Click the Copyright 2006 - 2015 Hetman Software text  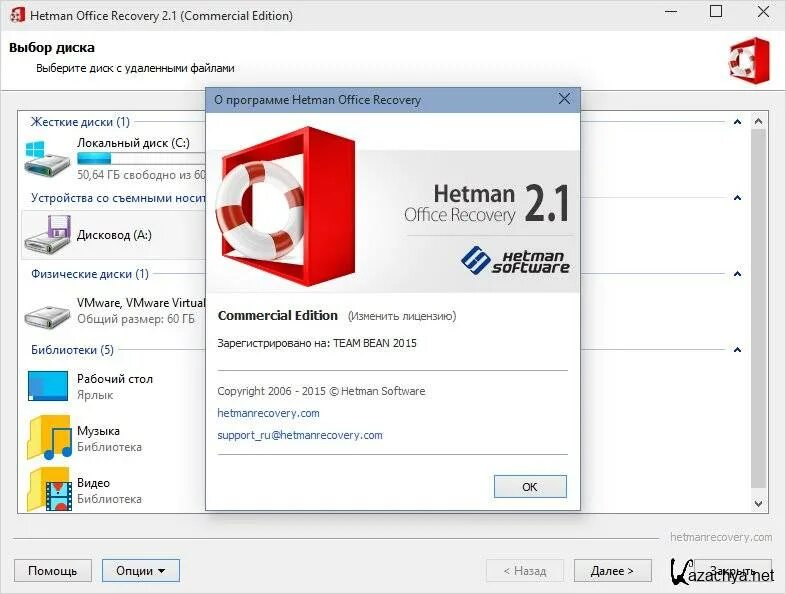321,391
